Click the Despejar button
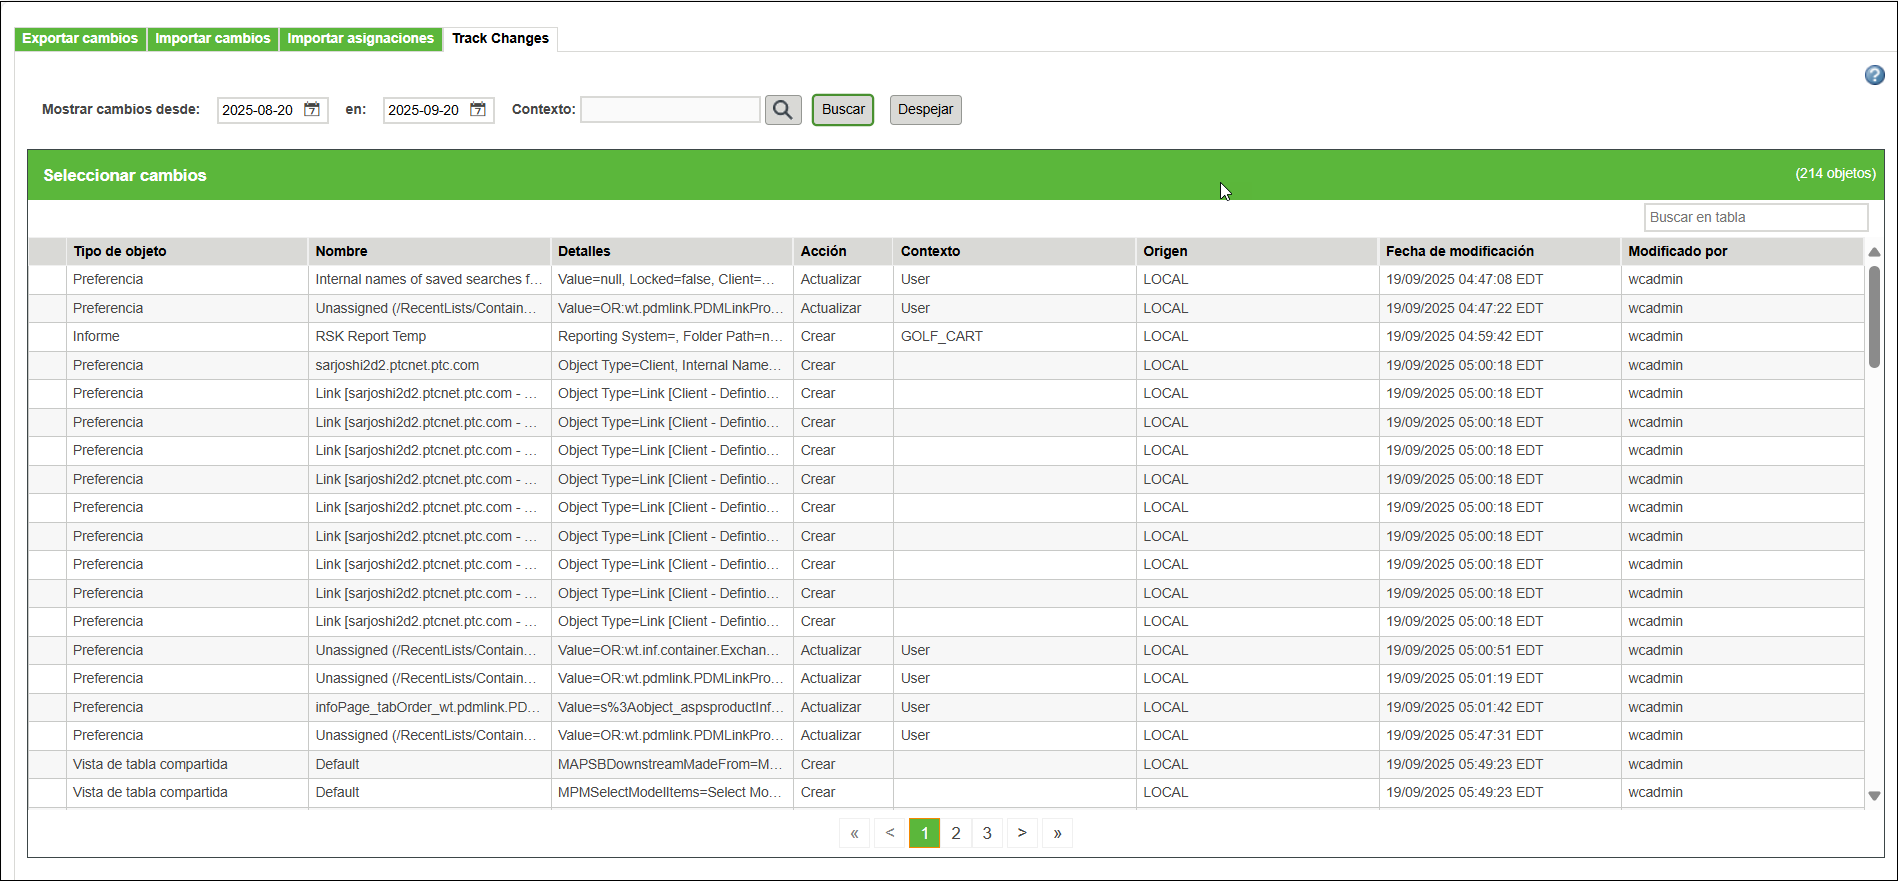 coord(926,110)
